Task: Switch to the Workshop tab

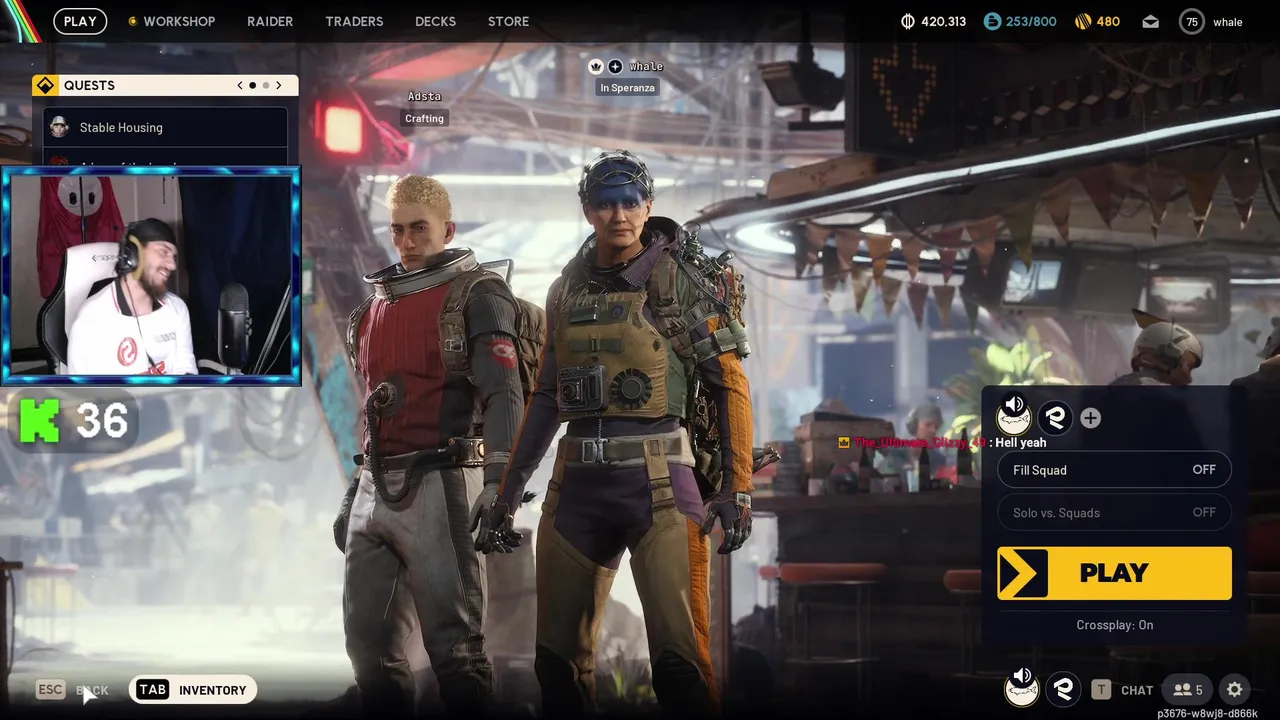Action: (x=171, y=21)
